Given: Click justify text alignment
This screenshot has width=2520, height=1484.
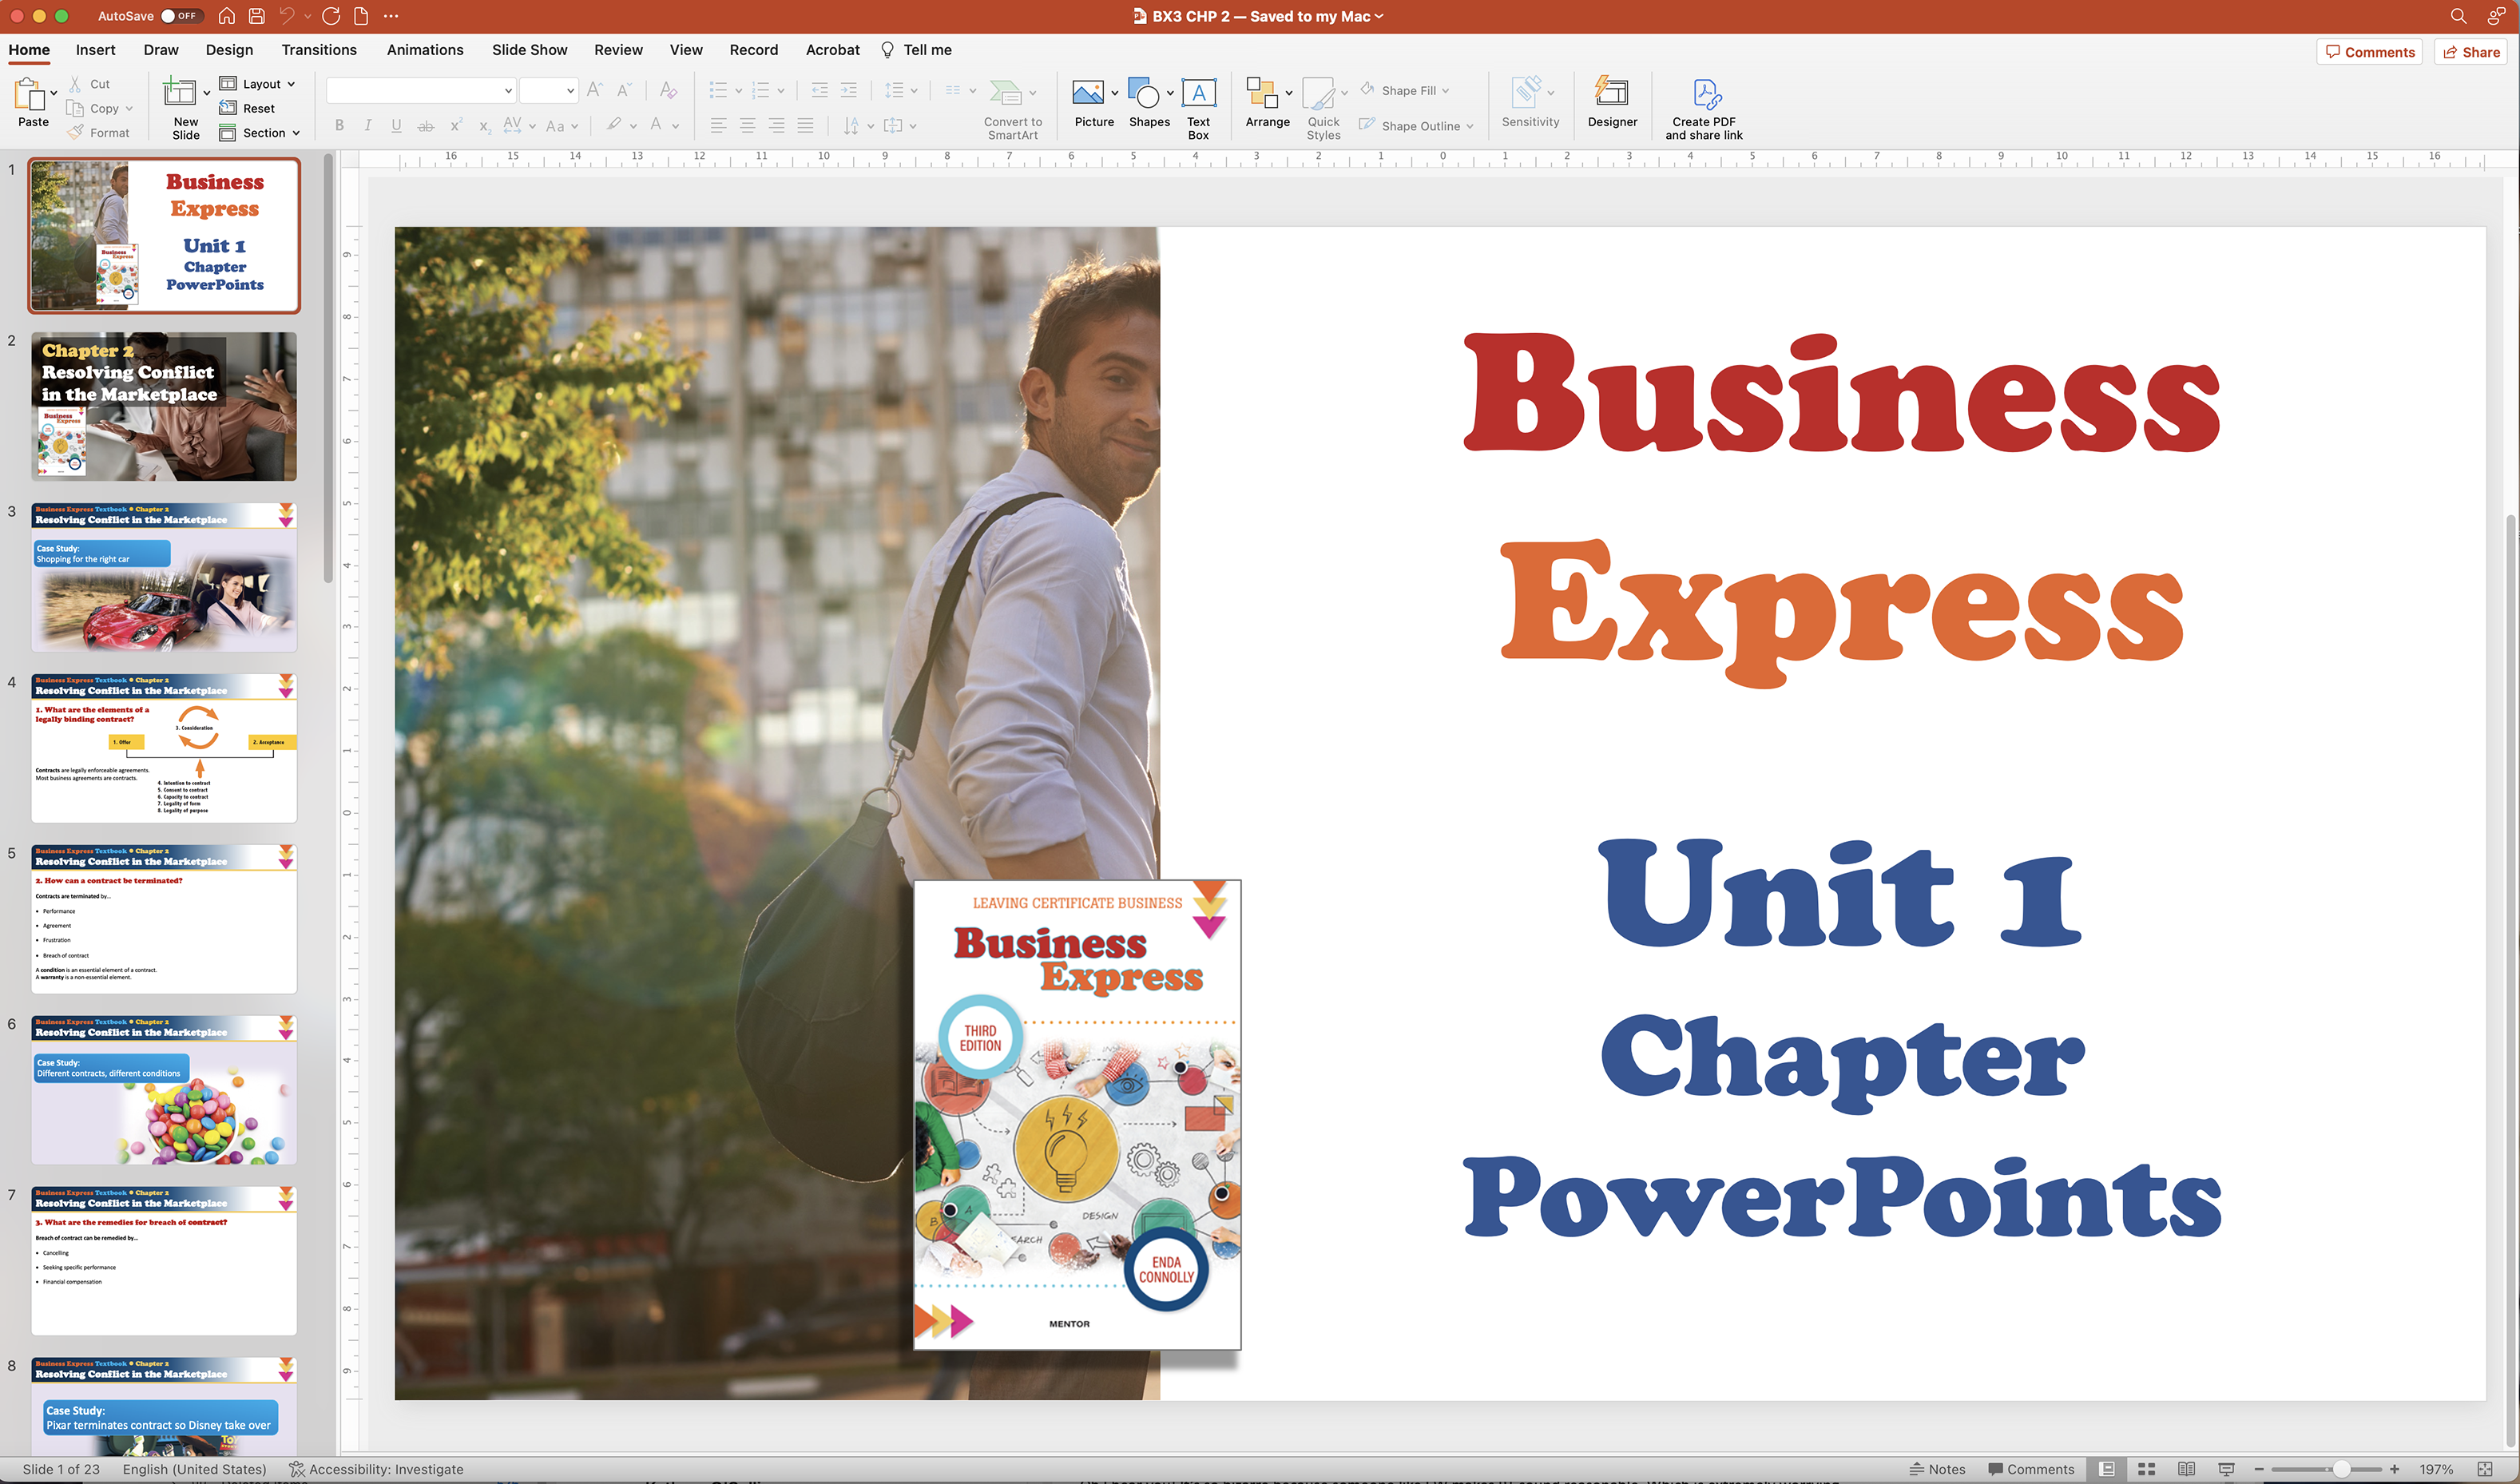Looking at the screenshot, I should pos(805,126).
